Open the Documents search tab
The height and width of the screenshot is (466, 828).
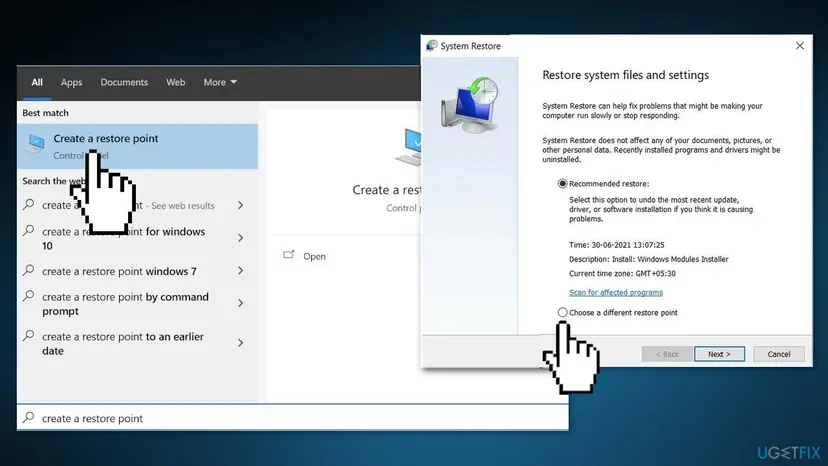[124, 82]
